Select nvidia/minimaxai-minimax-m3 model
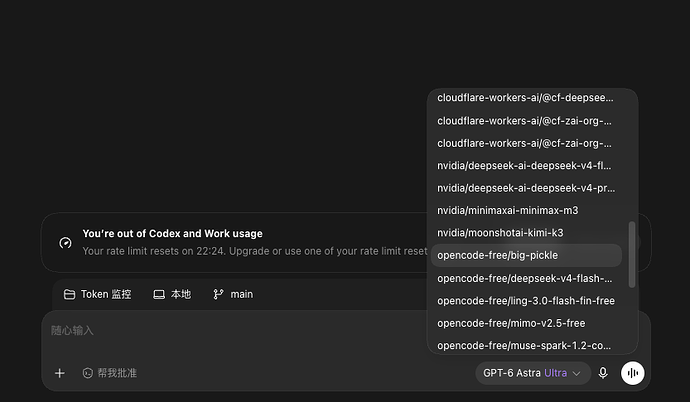The width and height of the screenshot is (690, 402). [x=526, y=210]
